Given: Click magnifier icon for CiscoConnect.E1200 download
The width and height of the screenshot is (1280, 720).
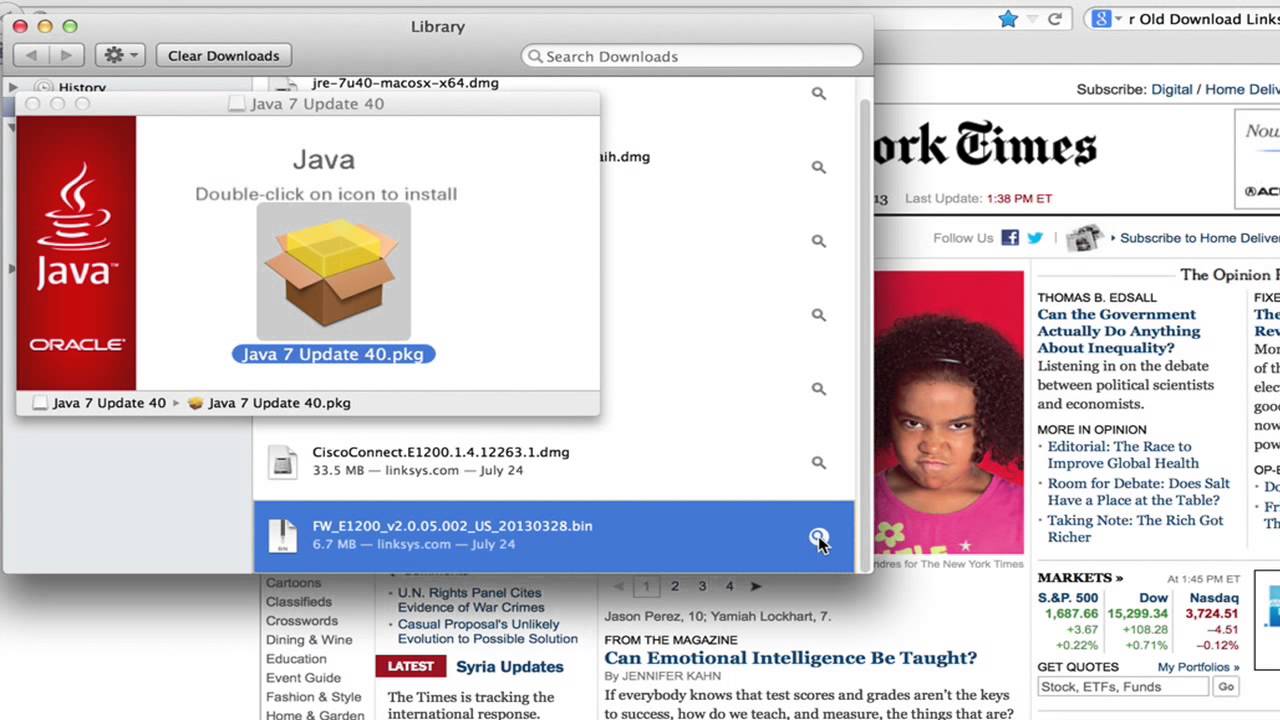Looking at the screenshot, I should click(x=819, y=463).
